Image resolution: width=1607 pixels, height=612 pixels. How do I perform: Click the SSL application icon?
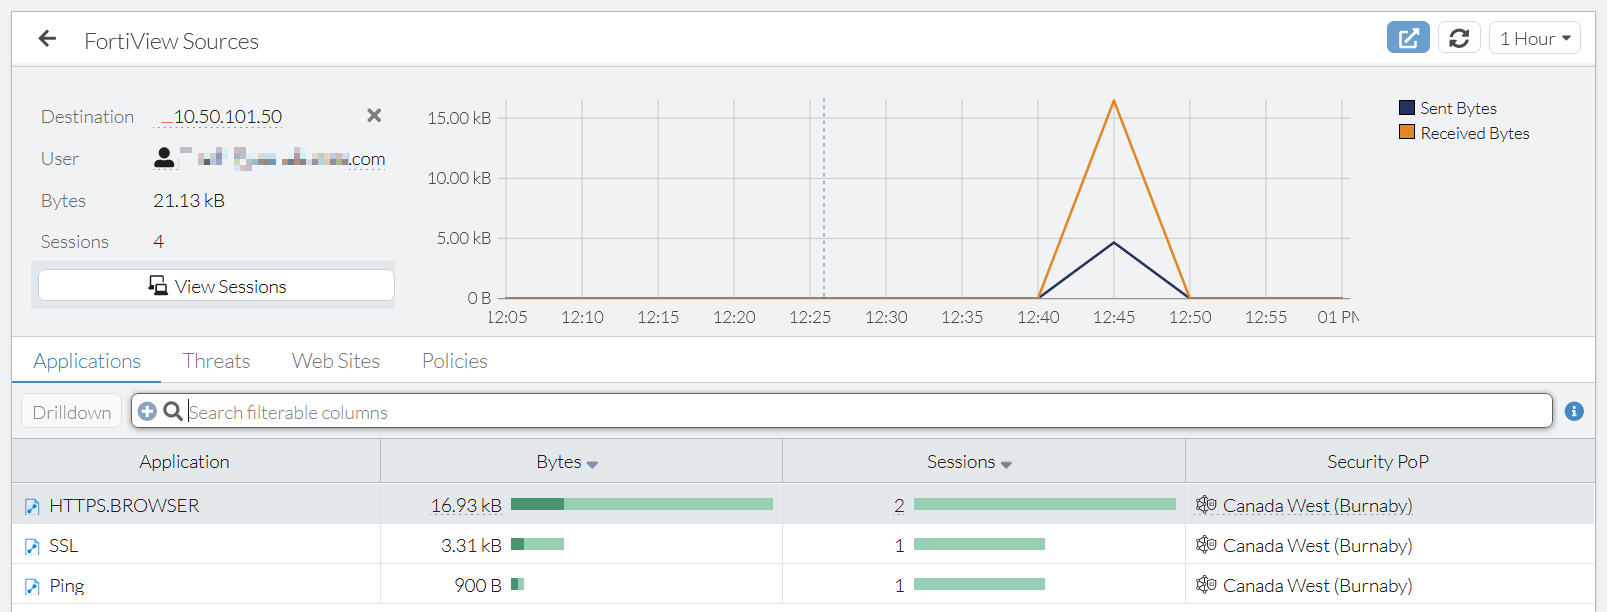(x=32, y=546)
